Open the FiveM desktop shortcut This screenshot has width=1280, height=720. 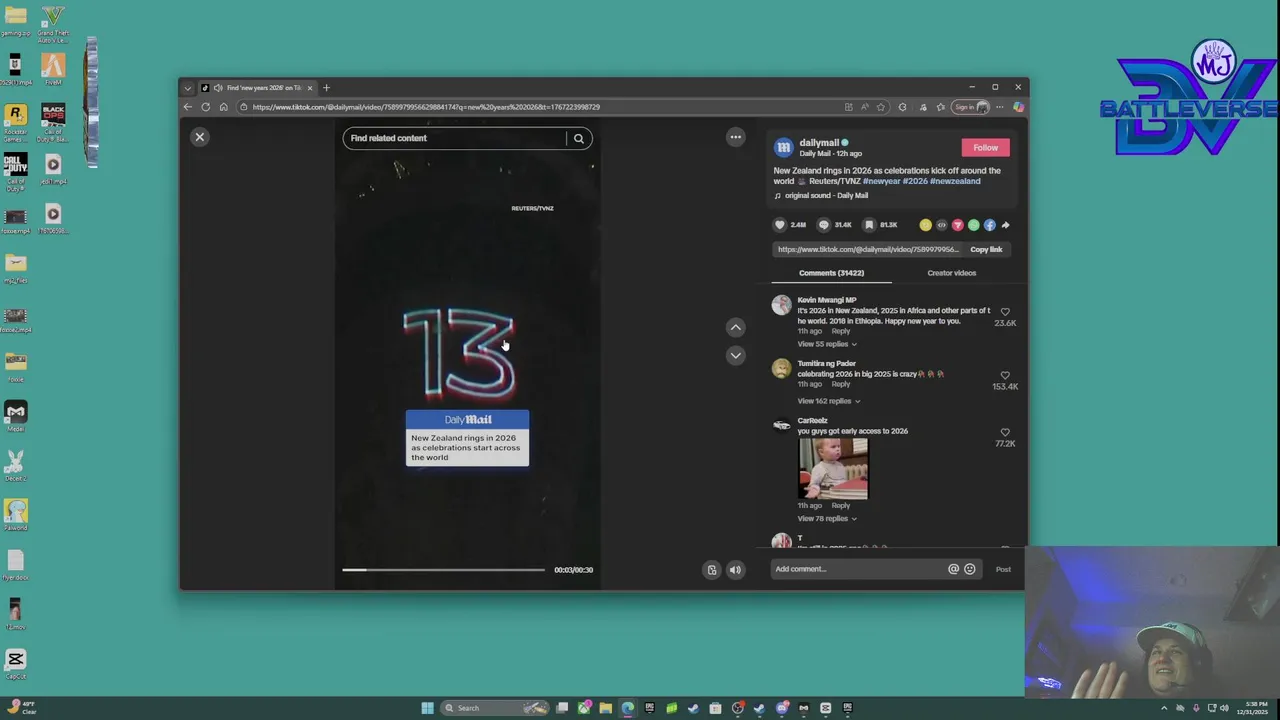(x=53, y=70)
